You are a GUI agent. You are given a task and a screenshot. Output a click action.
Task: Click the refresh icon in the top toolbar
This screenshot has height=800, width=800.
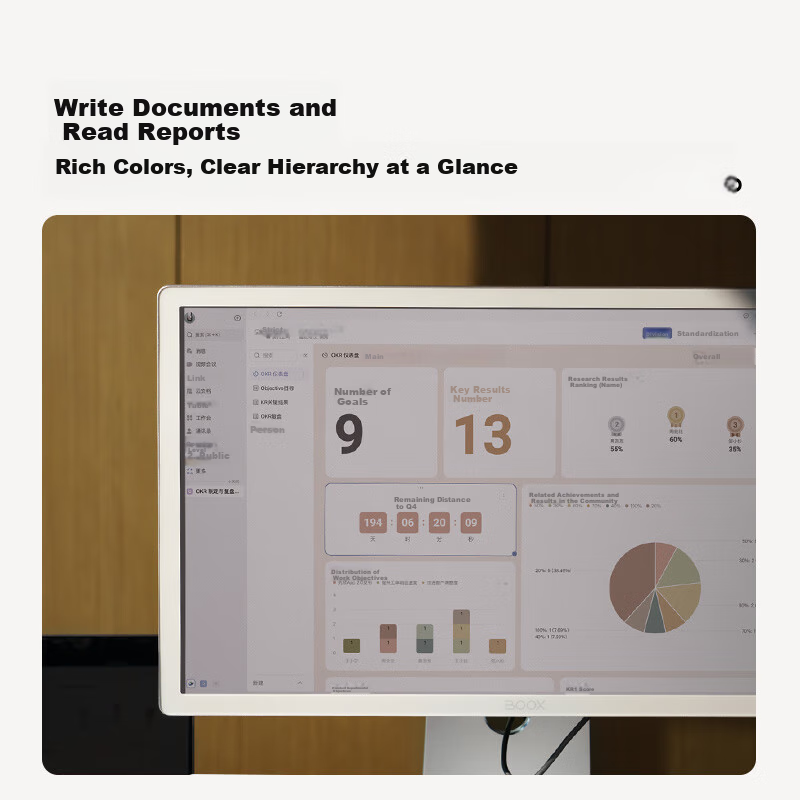coord(279,314)
